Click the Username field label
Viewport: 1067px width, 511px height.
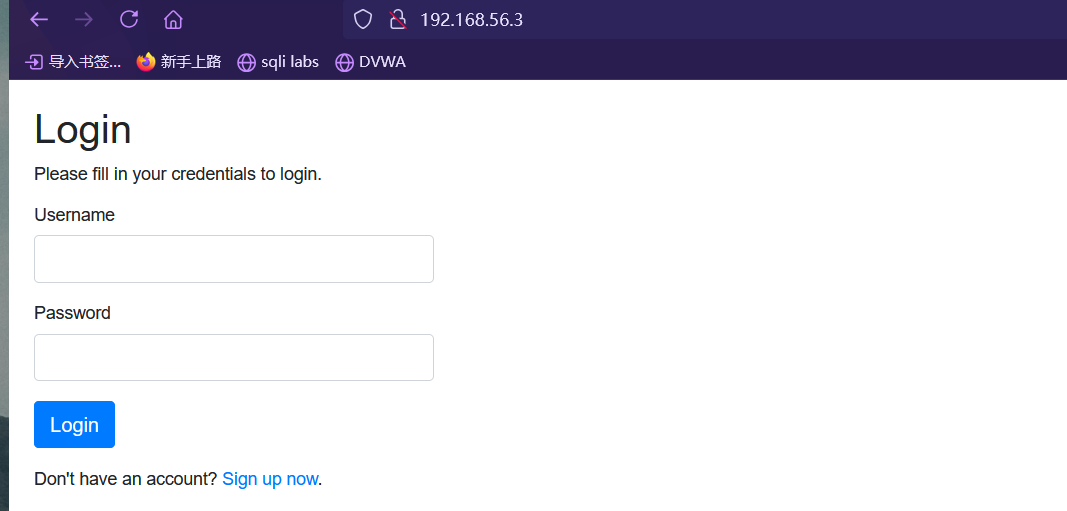pyautogui.click(x=74, y=215)
